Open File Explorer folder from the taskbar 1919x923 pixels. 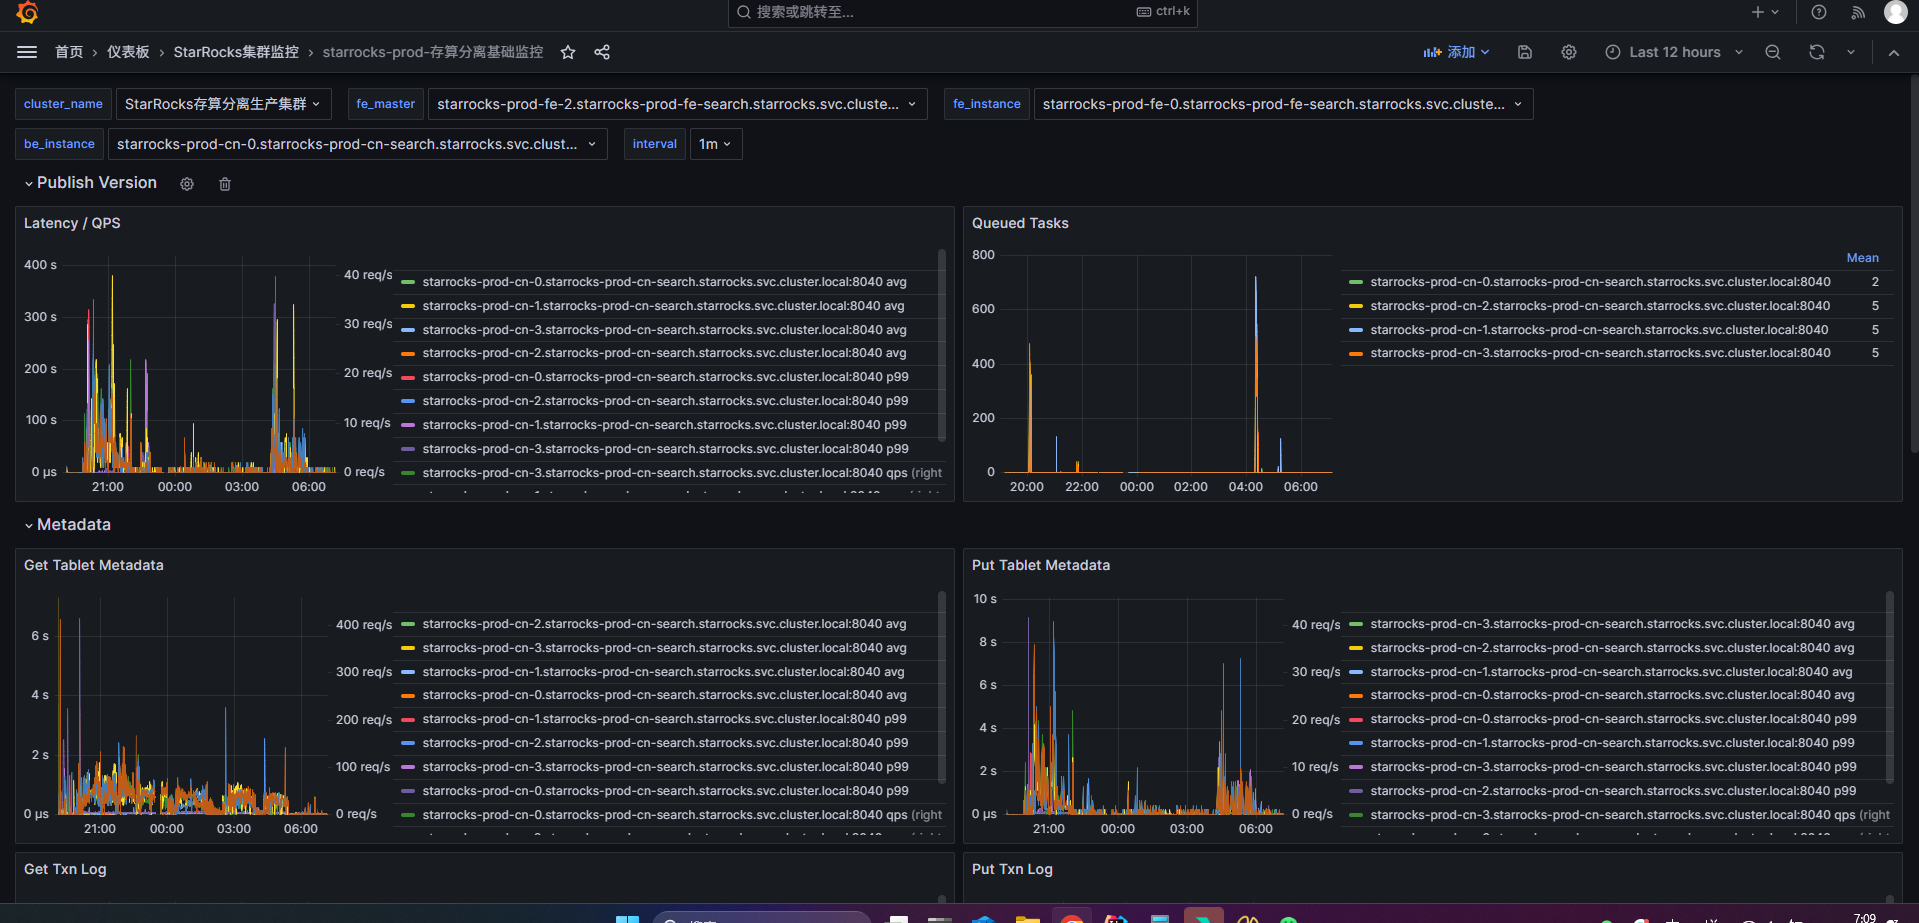coord(1027,919)
